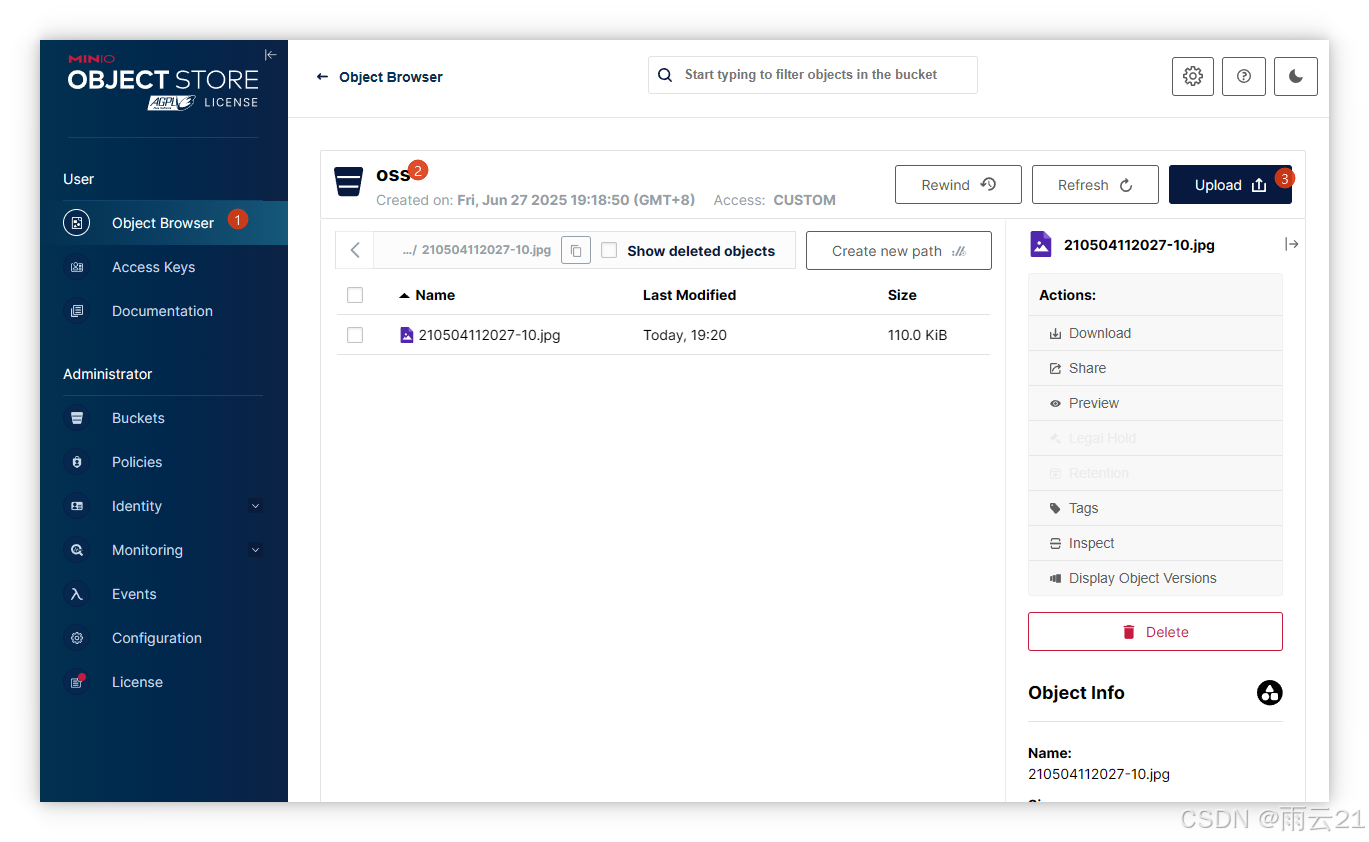Navigate to Access Keys
This screenshot has width=1369, height=842.
(153, 267)
